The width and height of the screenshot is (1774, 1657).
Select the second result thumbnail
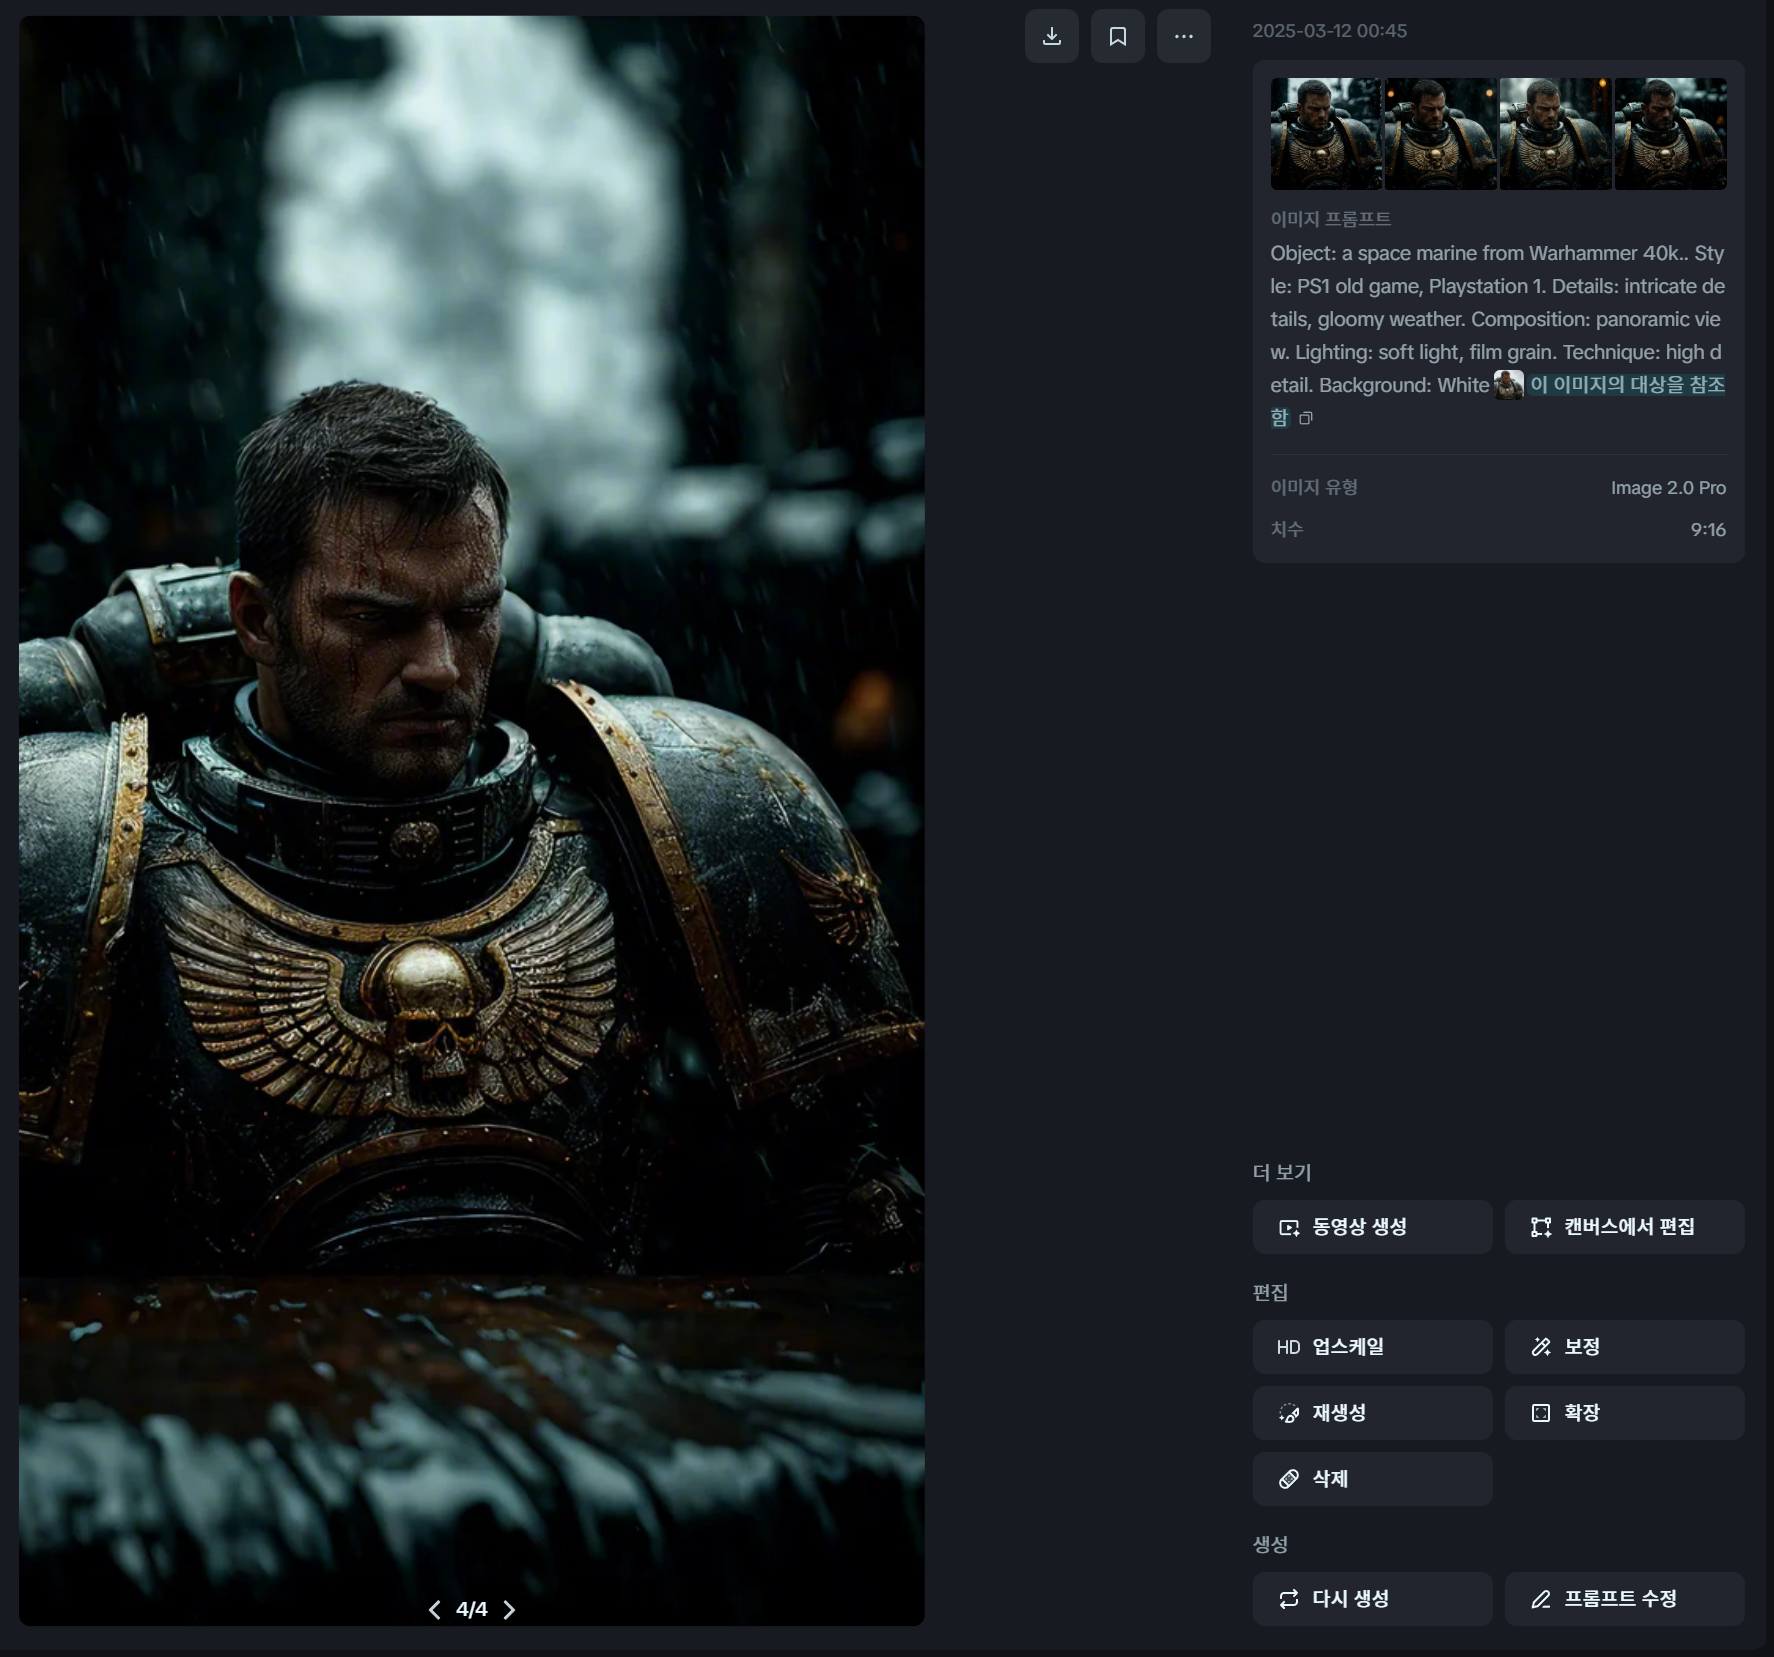click(x=1441, y=134)
